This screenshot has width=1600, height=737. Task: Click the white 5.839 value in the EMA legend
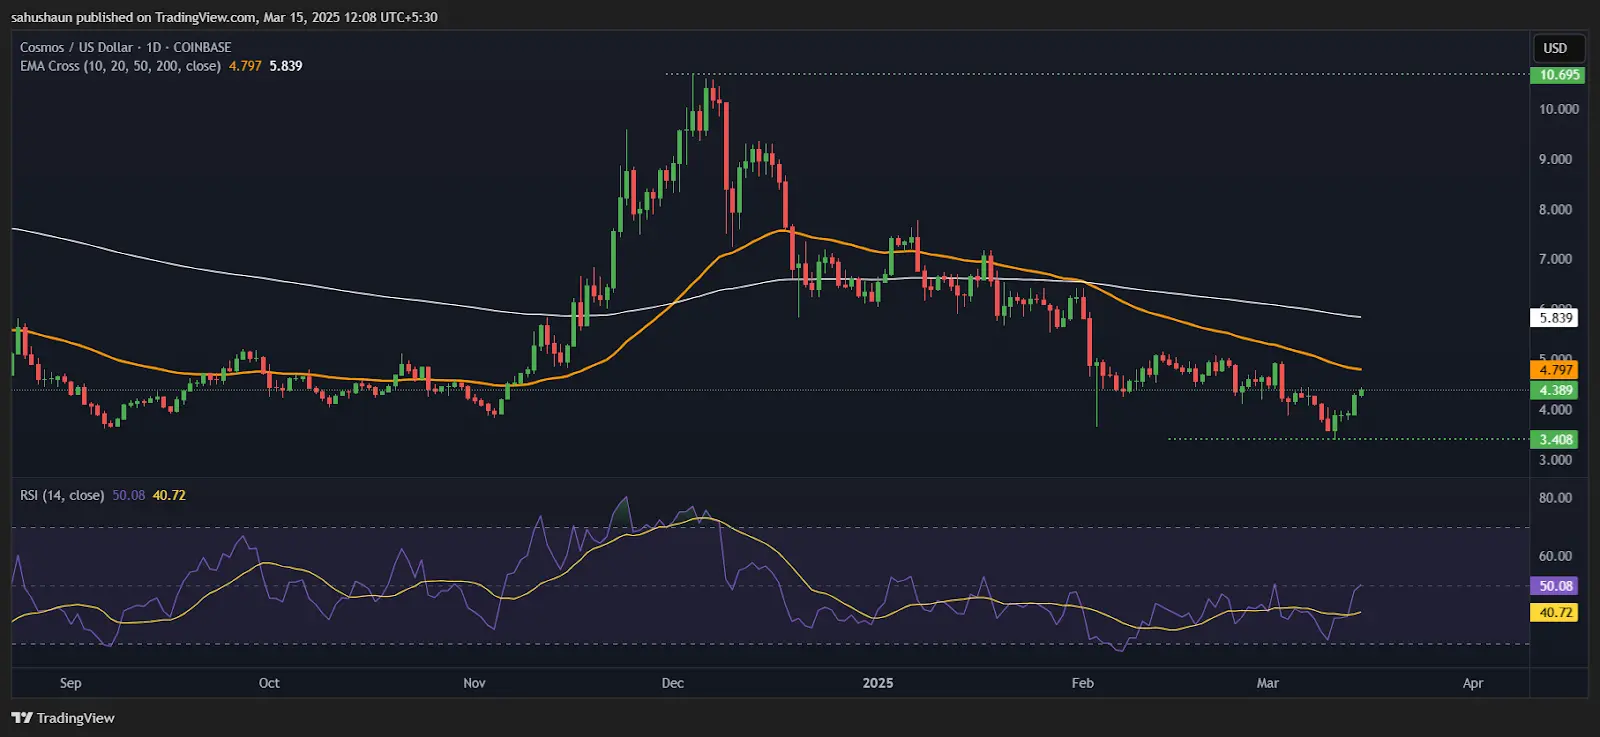tap(286, 66)
